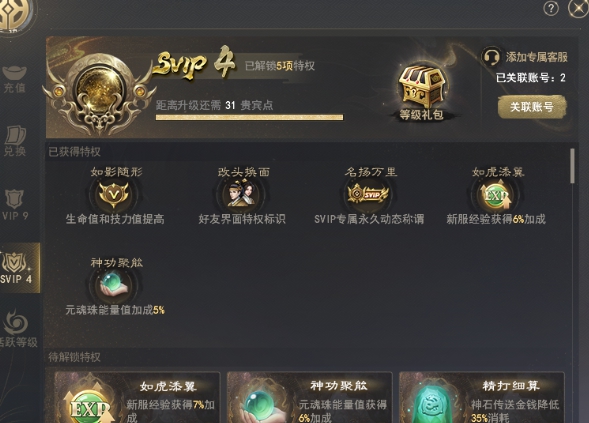Open the locked 如虎添翼 7% privilege card
This screenshot has width=589, height=423.
point(137,397)
